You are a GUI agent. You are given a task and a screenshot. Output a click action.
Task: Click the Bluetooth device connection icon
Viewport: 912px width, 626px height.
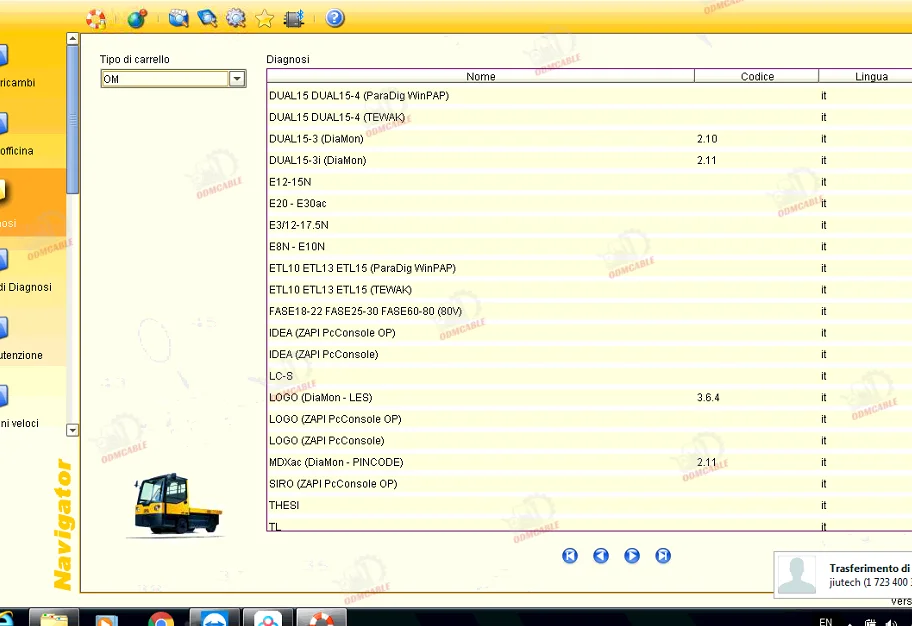coord(292,18)
